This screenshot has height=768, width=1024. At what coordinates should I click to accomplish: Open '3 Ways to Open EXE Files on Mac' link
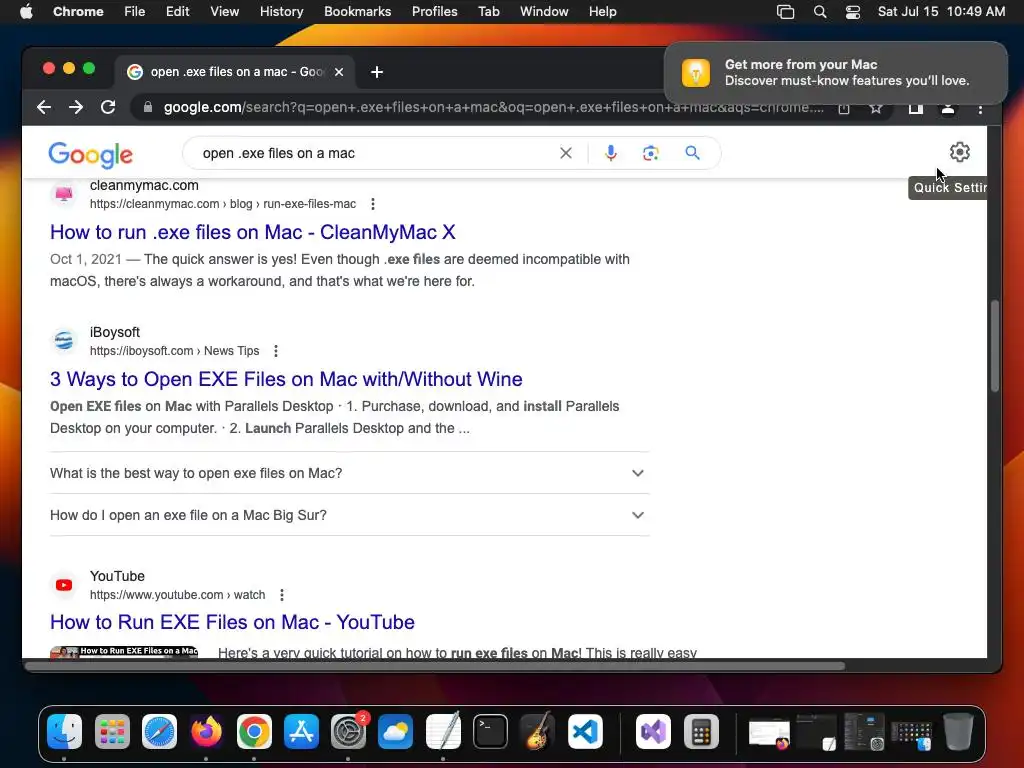(x=286, y=379)
